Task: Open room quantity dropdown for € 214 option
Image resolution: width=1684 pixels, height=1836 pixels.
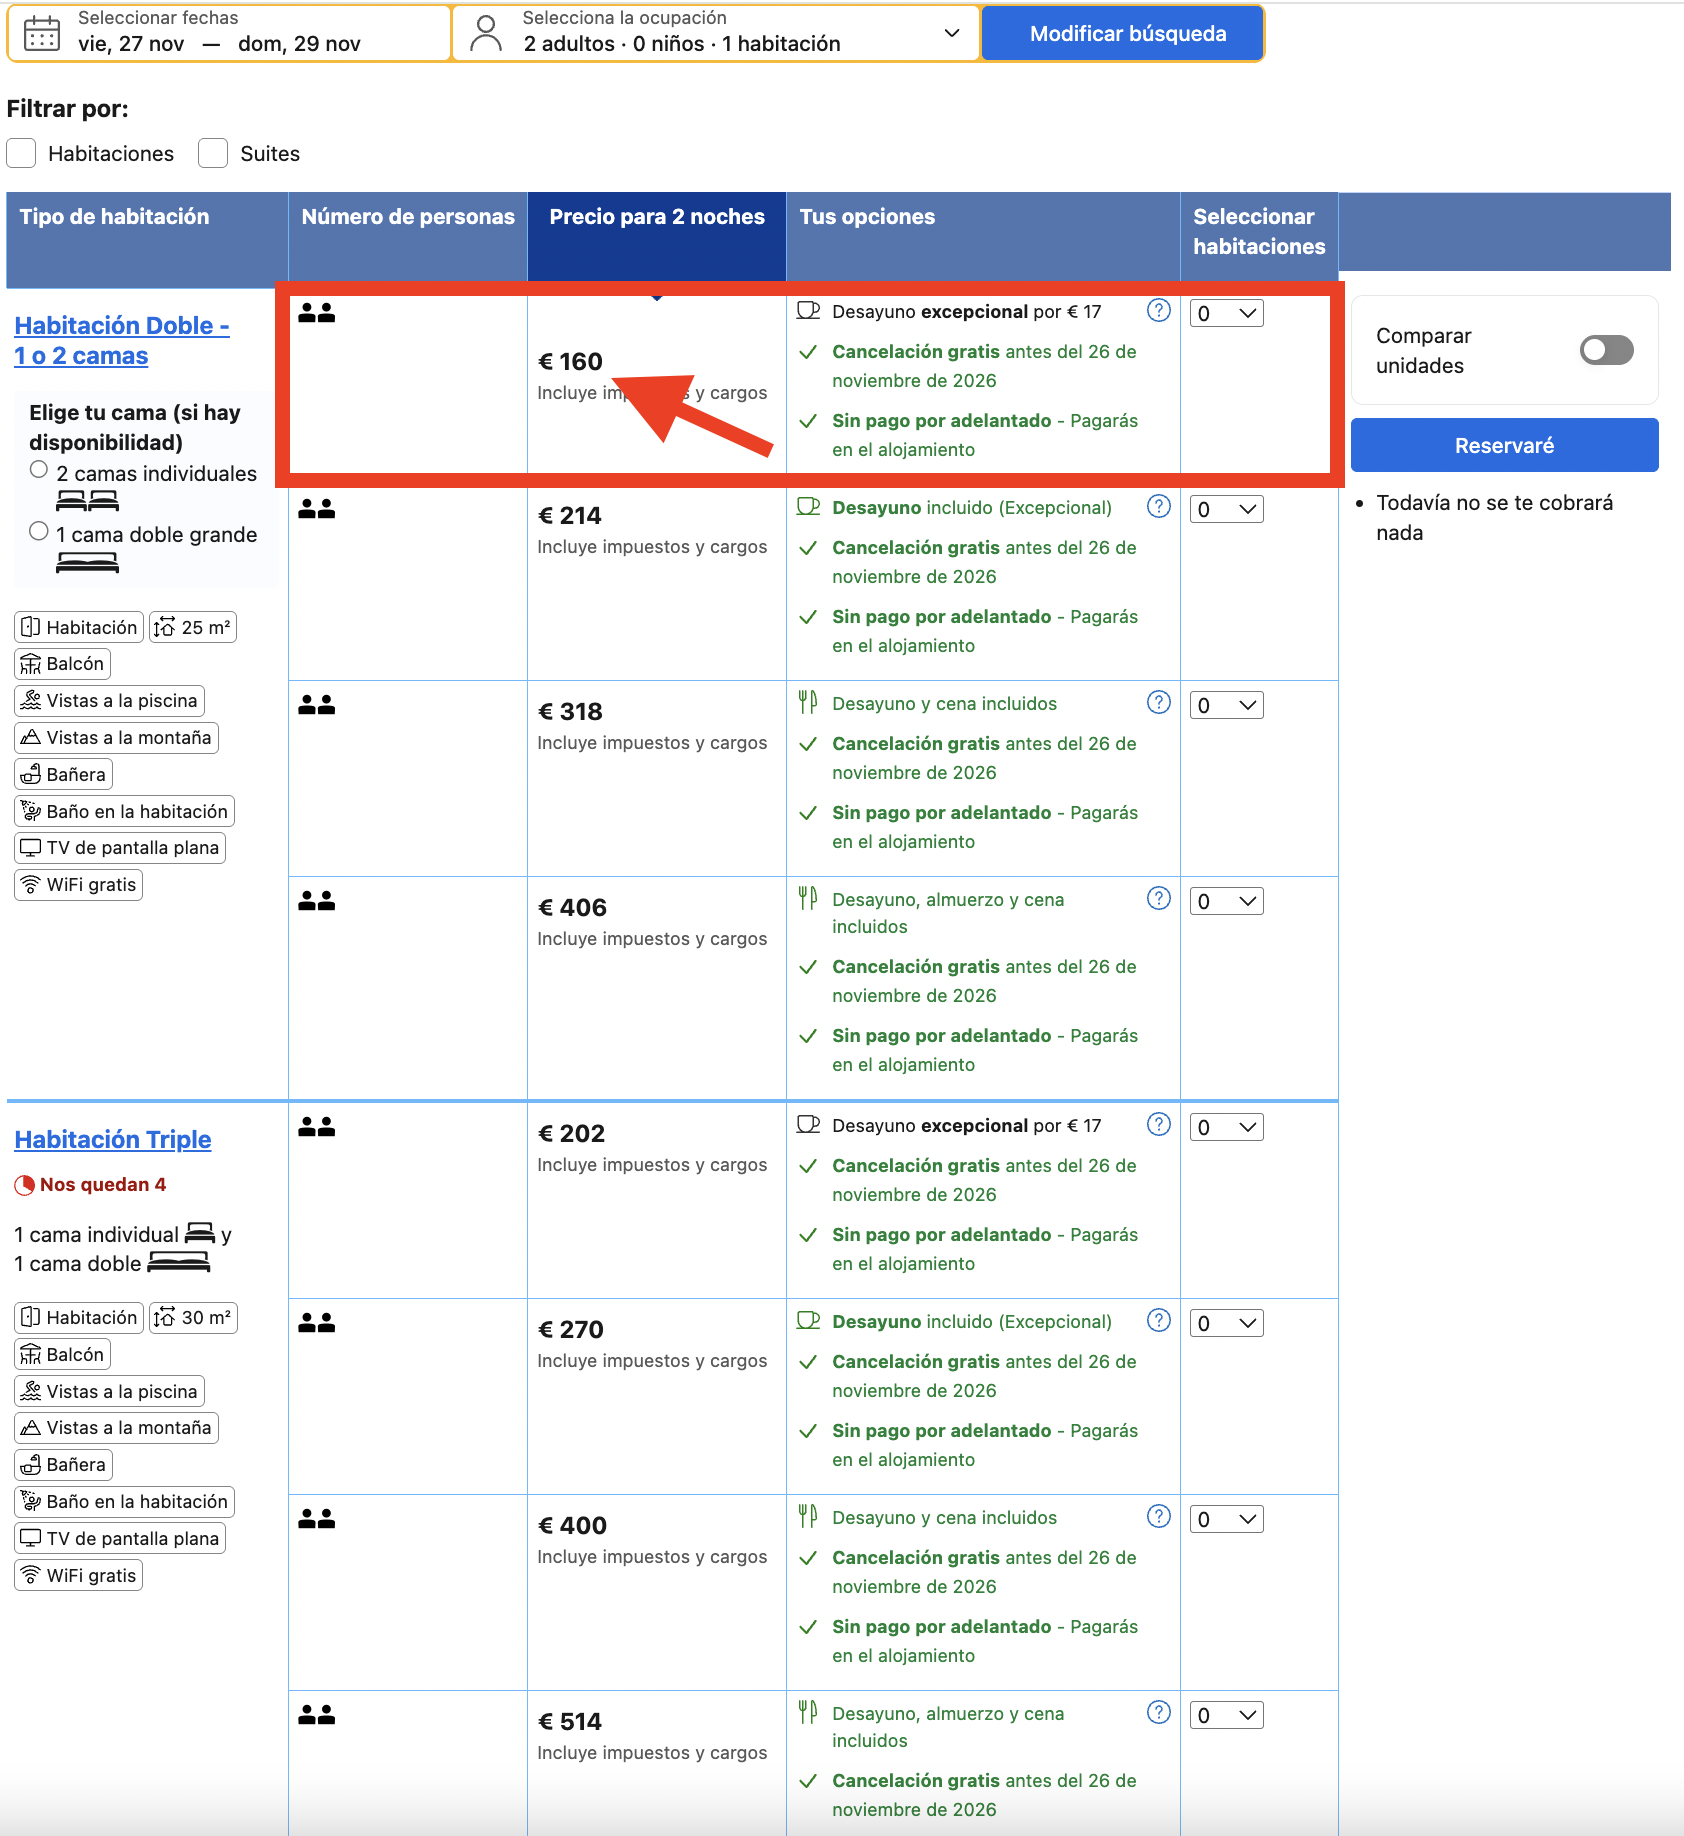Action: point(1226,509)
